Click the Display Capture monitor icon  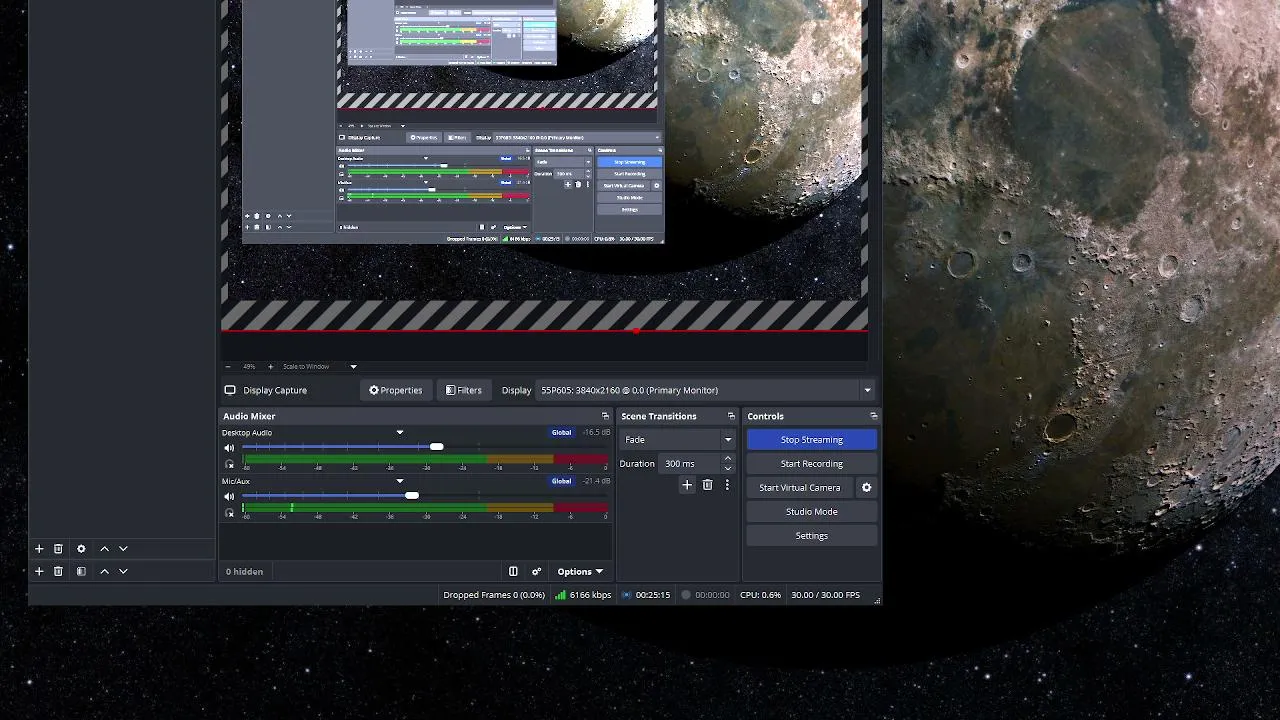(x=230, y=390)
